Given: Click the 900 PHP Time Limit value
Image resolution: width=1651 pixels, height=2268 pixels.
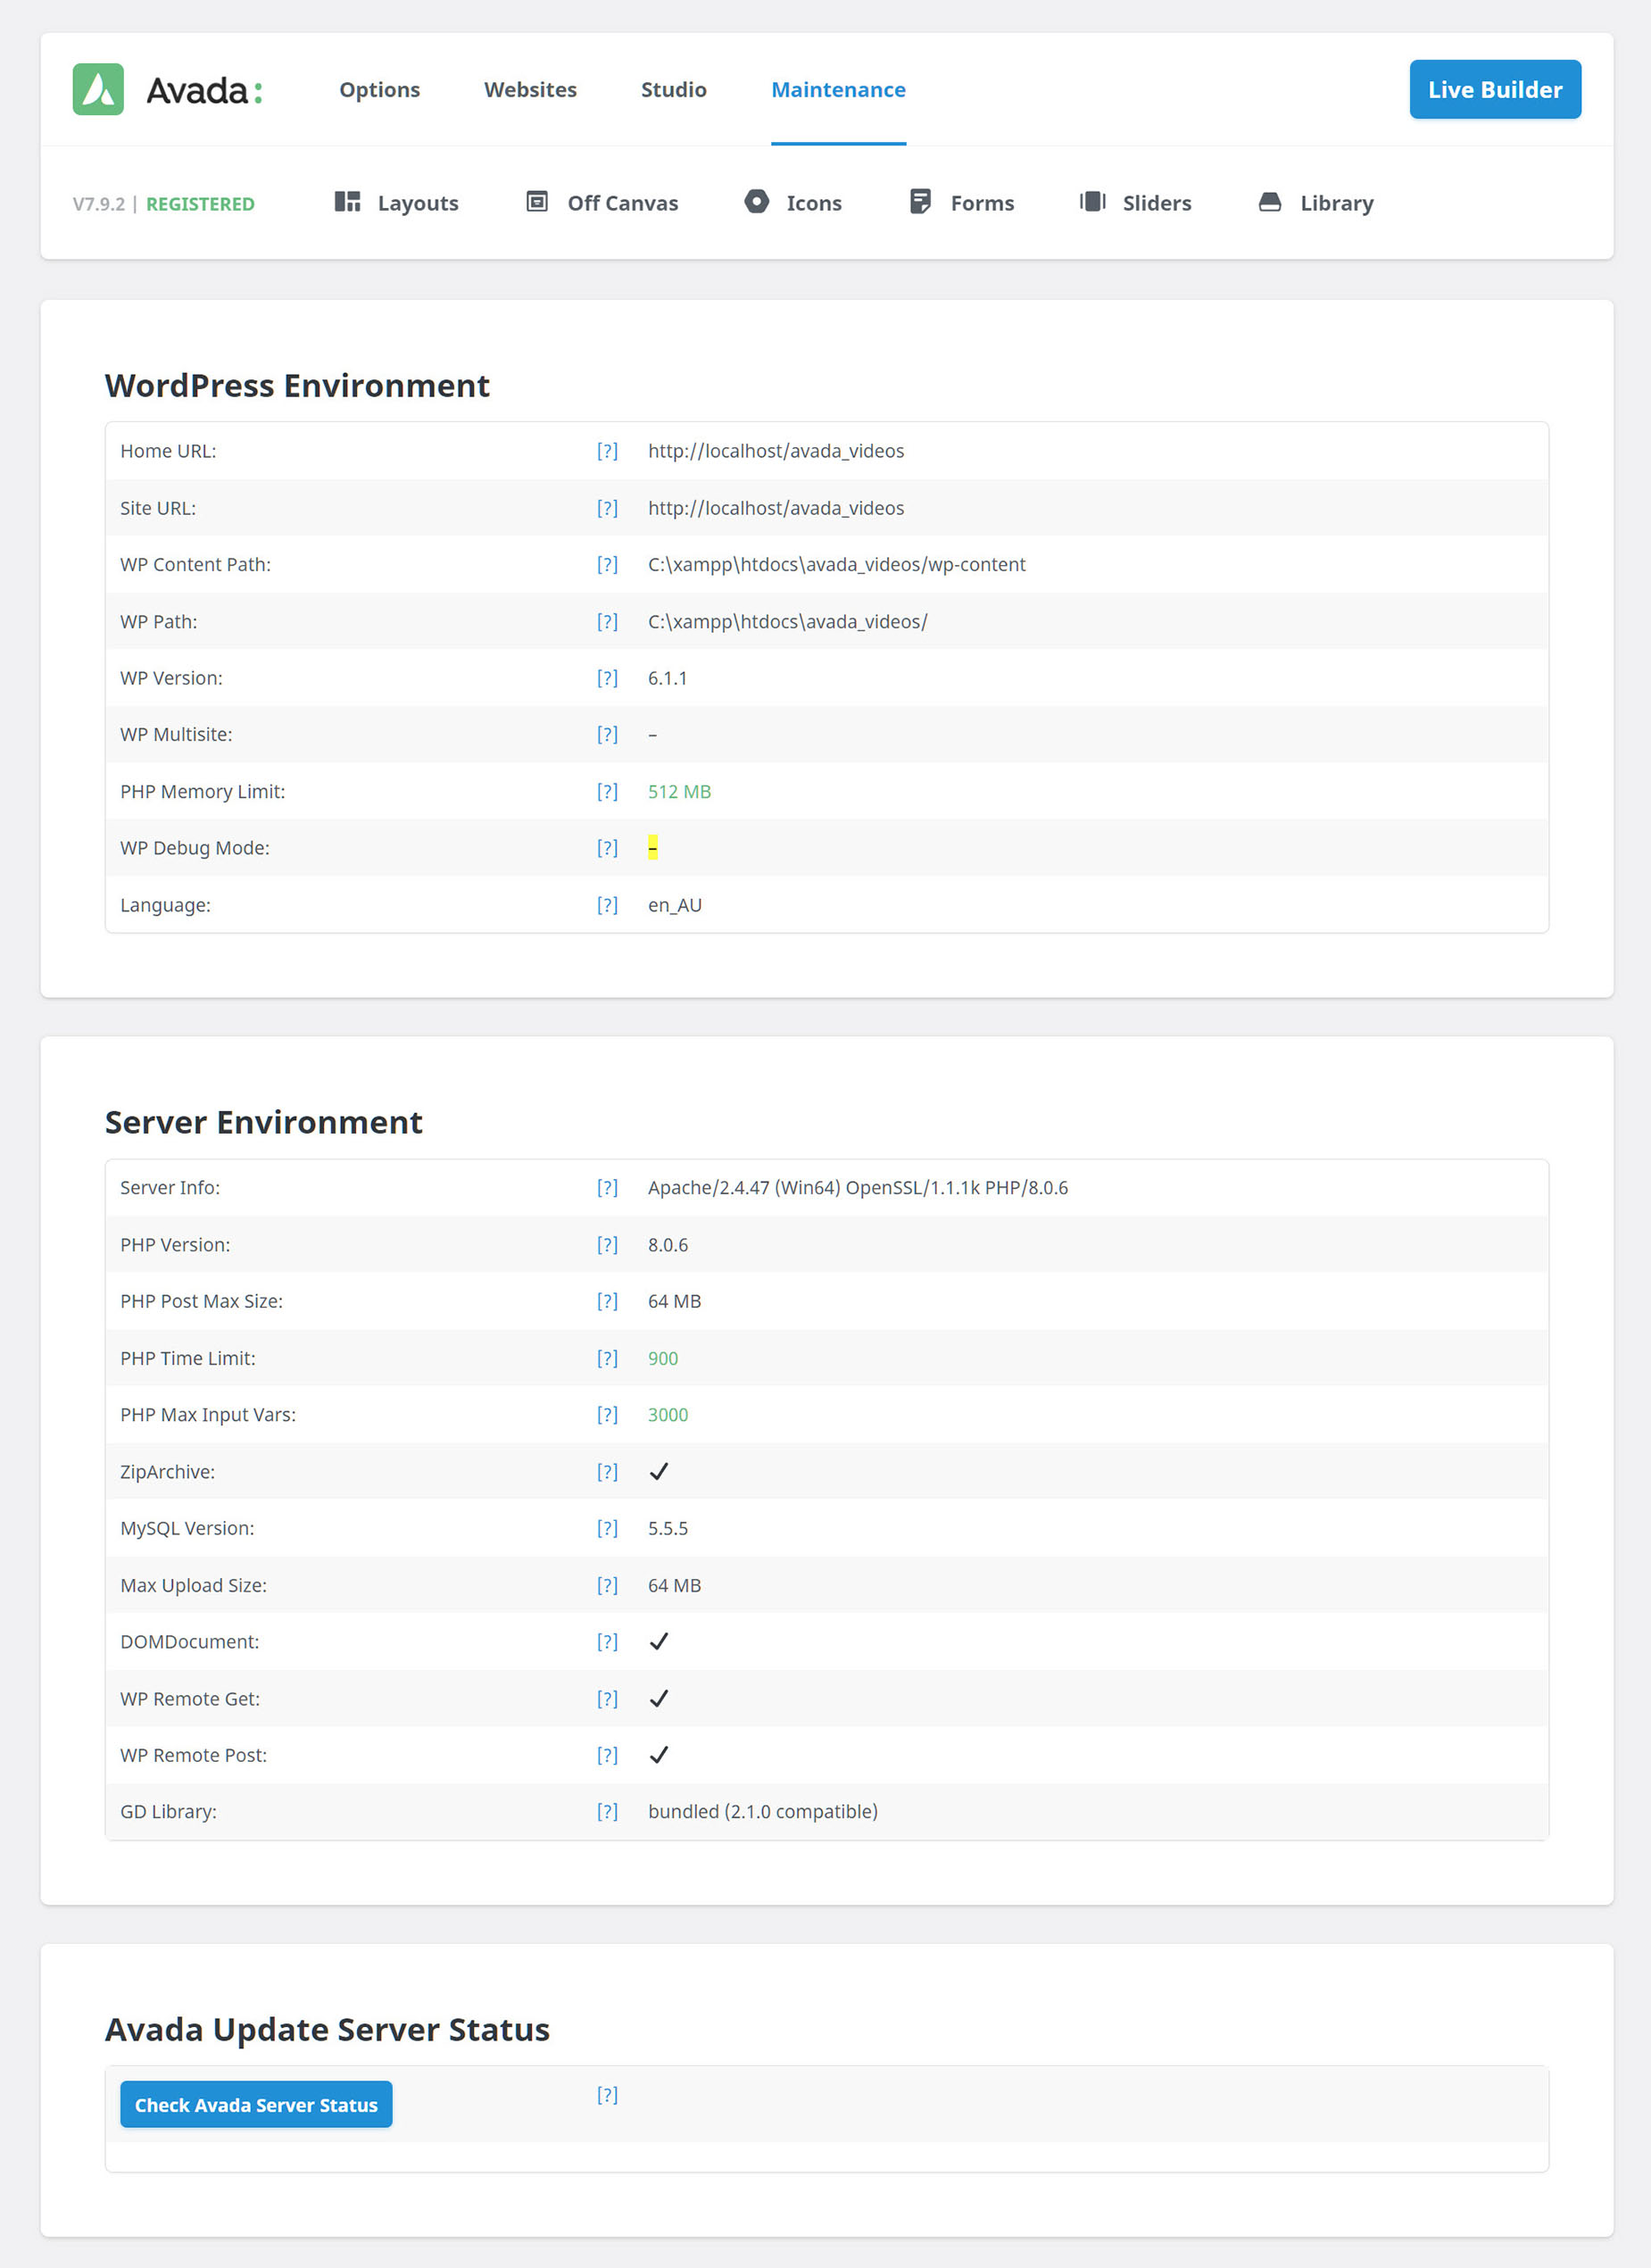Looking at the screenshot, I should point(662,1358).
